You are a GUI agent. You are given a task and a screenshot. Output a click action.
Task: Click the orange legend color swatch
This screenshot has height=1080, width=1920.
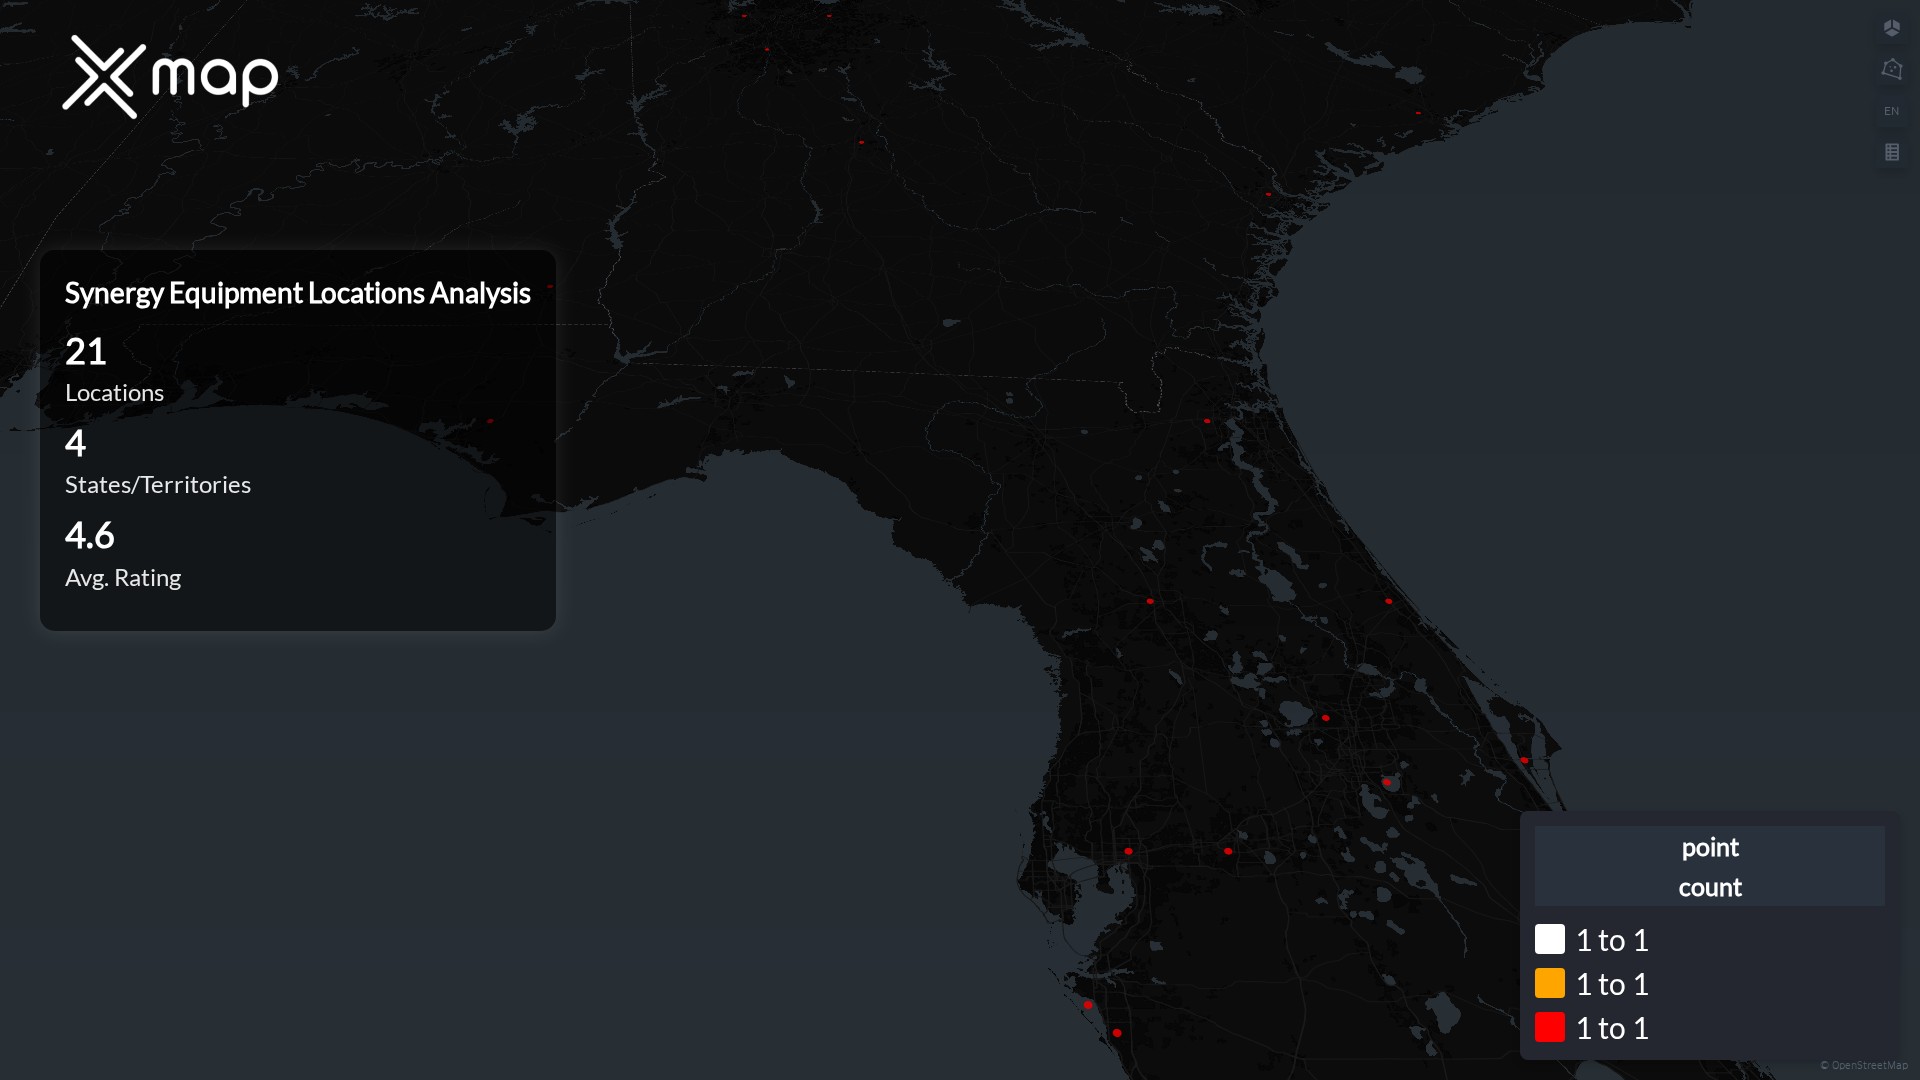(1549, 983)
